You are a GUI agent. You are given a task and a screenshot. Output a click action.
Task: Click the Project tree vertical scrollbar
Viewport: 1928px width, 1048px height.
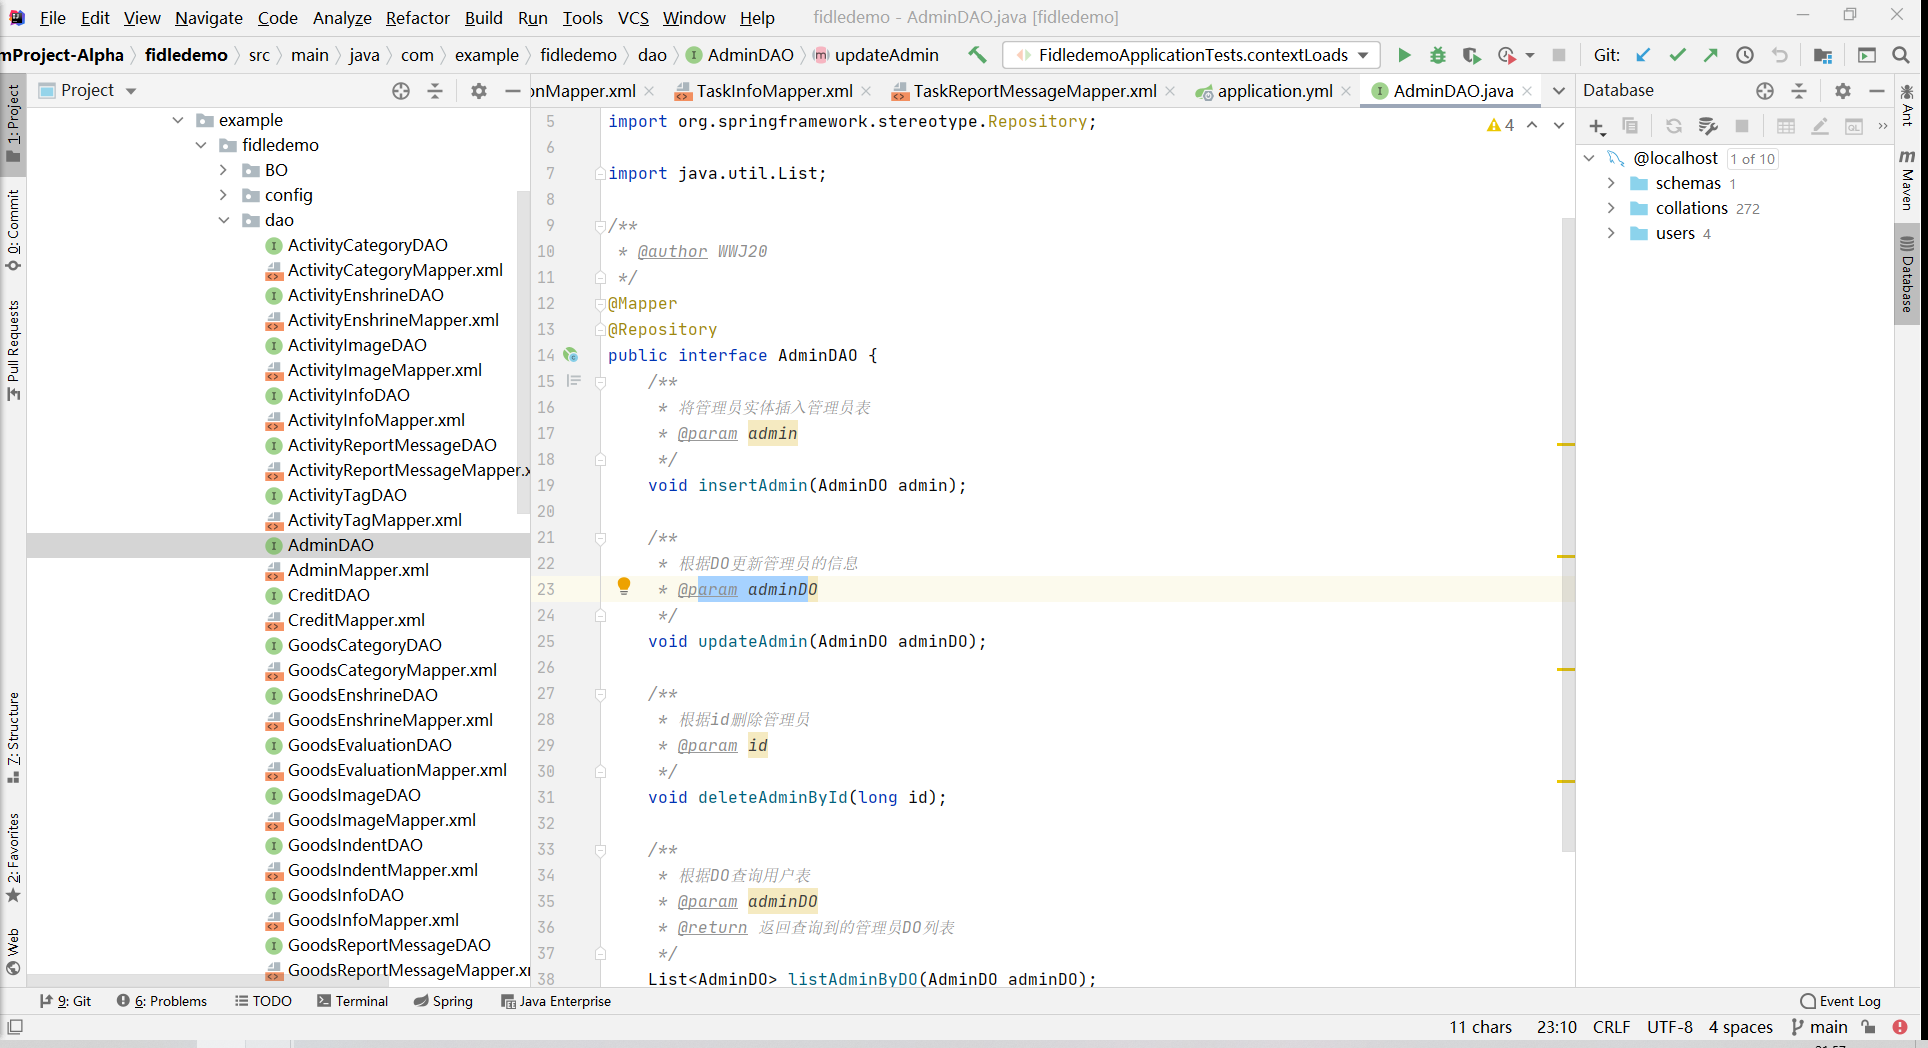[x=523, y=353]
